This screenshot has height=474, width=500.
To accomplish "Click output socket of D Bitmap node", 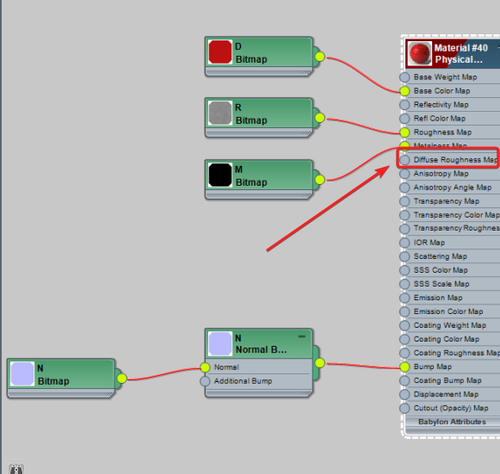I will [x=320, y=57].
